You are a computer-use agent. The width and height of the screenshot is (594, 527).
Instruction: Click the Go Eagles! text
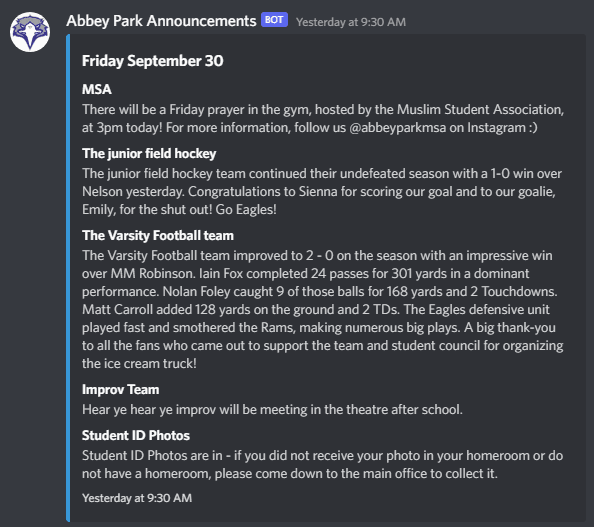pos(246,210)
